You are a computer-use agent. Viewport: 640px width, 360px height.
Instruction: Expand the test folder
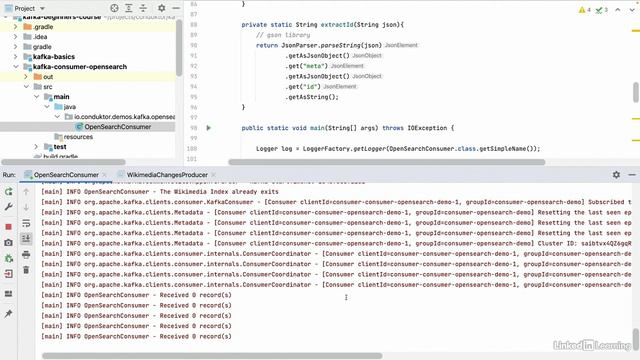[x=36, y=147]
